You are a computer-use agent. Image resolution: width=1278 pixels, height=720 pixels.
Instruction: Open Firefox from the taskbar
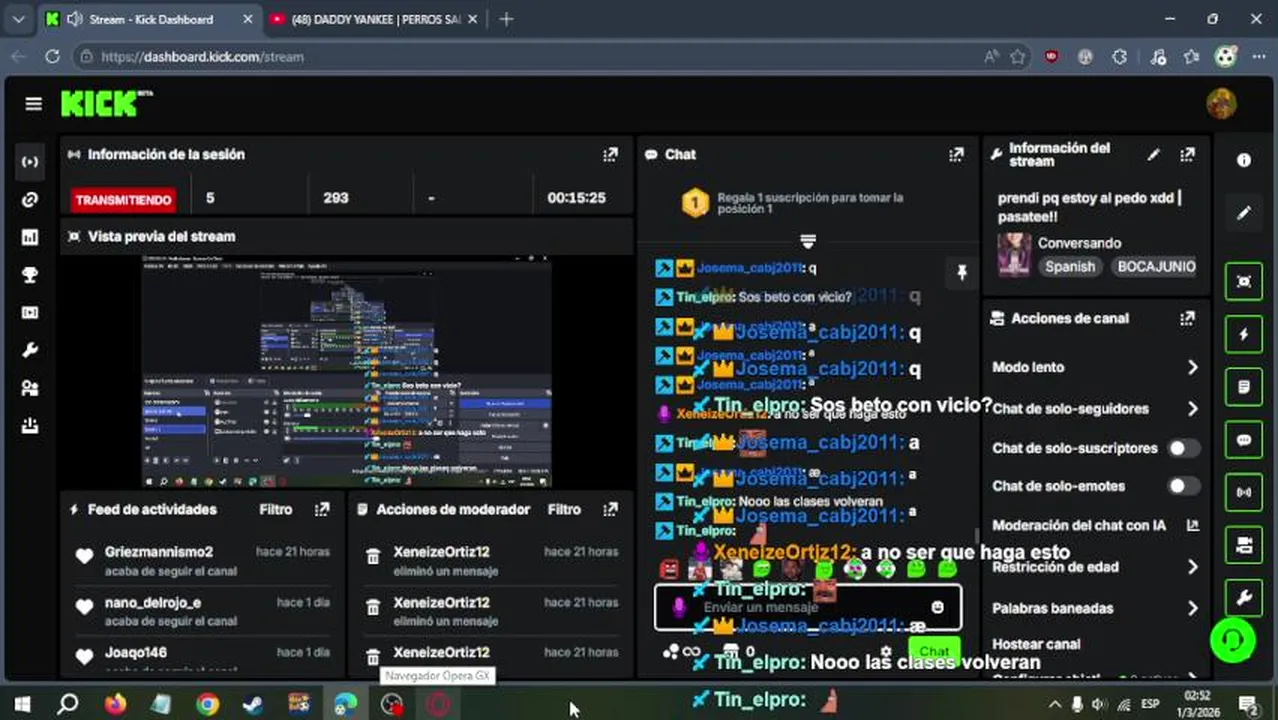pyautogui.click(x=115, y=705)
